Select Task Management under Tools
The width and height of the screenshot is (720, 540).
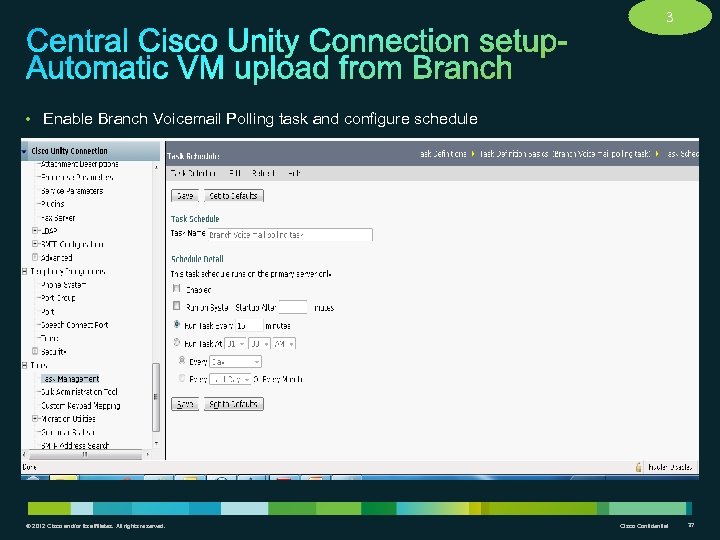point(71,379)
